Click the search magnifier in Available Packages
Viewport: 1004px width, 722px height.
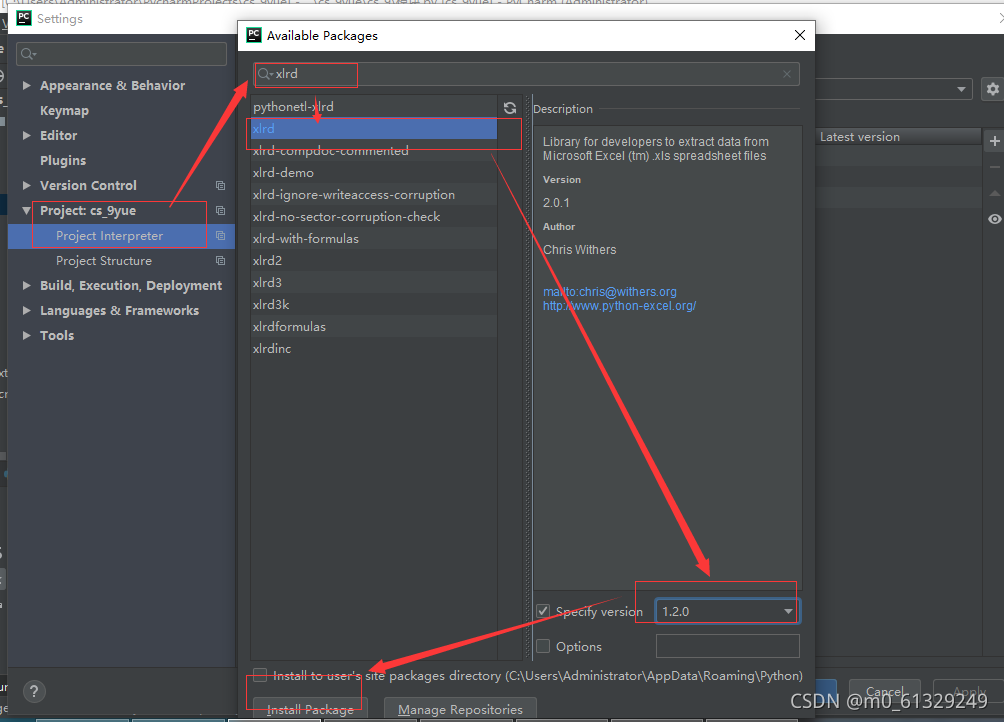[x=264, y=74]
